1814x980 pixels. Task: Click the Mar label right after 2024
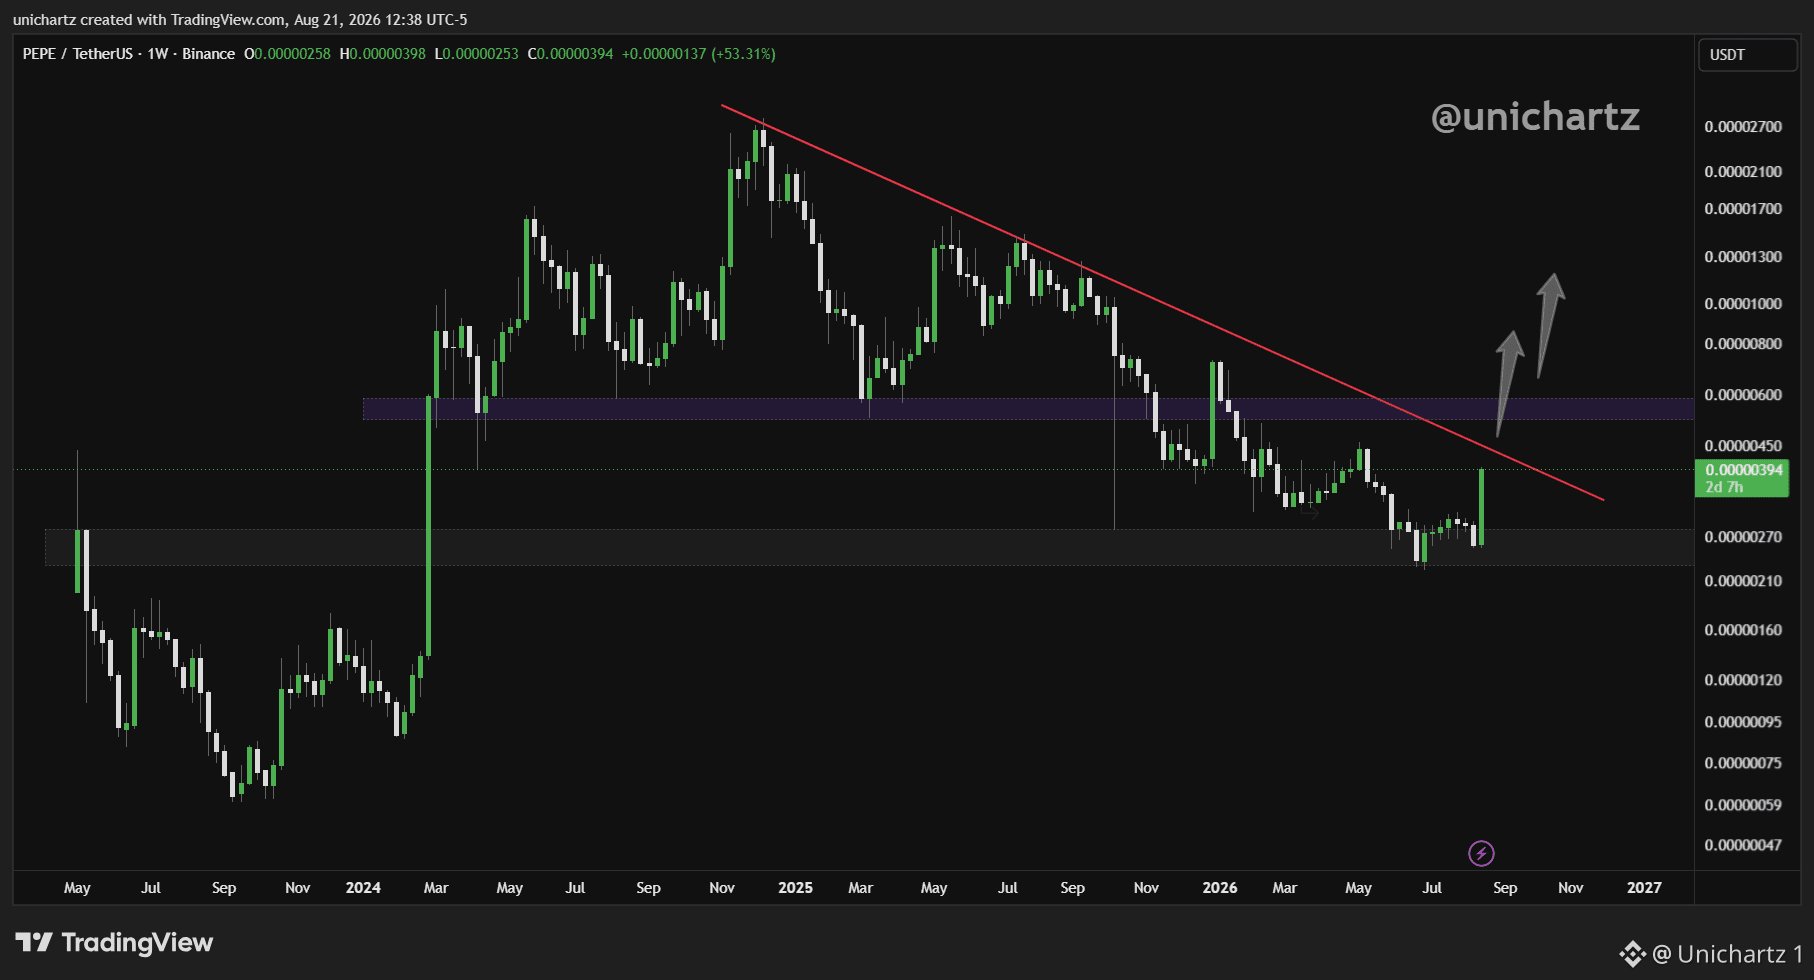coord(436,888)
